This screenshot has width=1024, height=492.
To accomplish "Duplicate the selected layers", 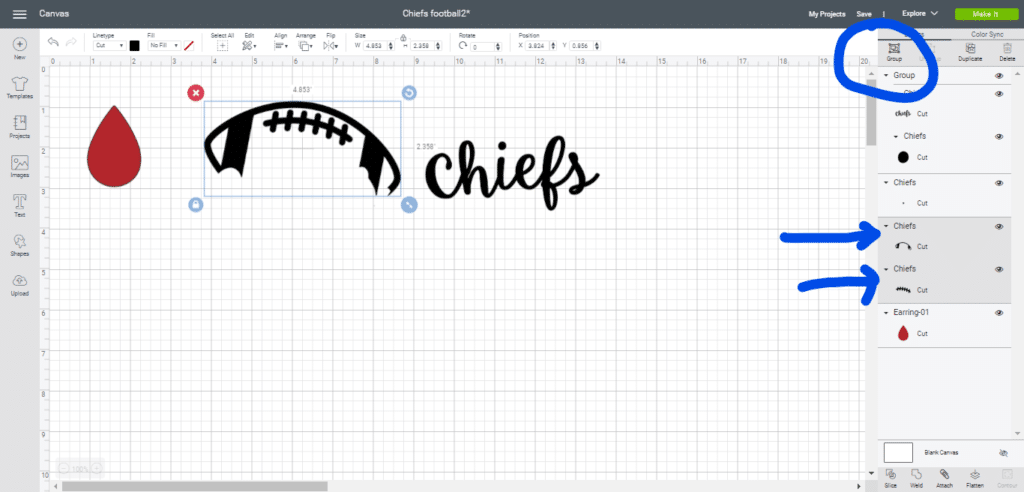I will click(970, 52).
